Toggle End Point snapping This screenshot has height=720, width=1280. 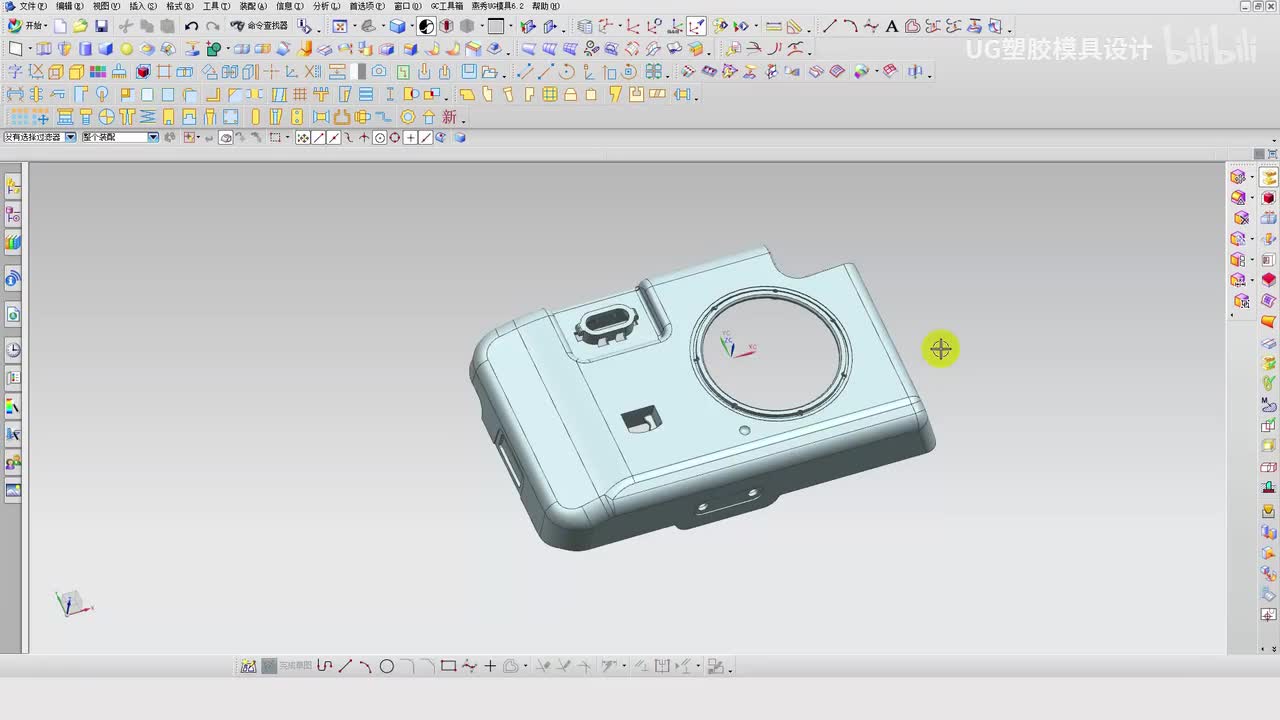pos(319,138)
